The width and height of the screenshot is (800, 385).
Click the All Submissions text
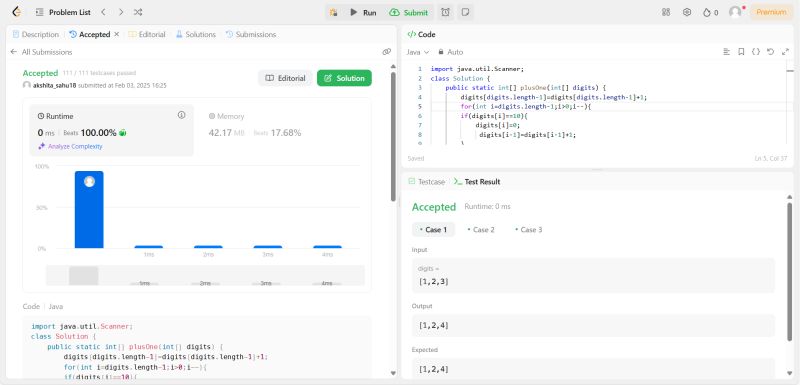point(47,52)
